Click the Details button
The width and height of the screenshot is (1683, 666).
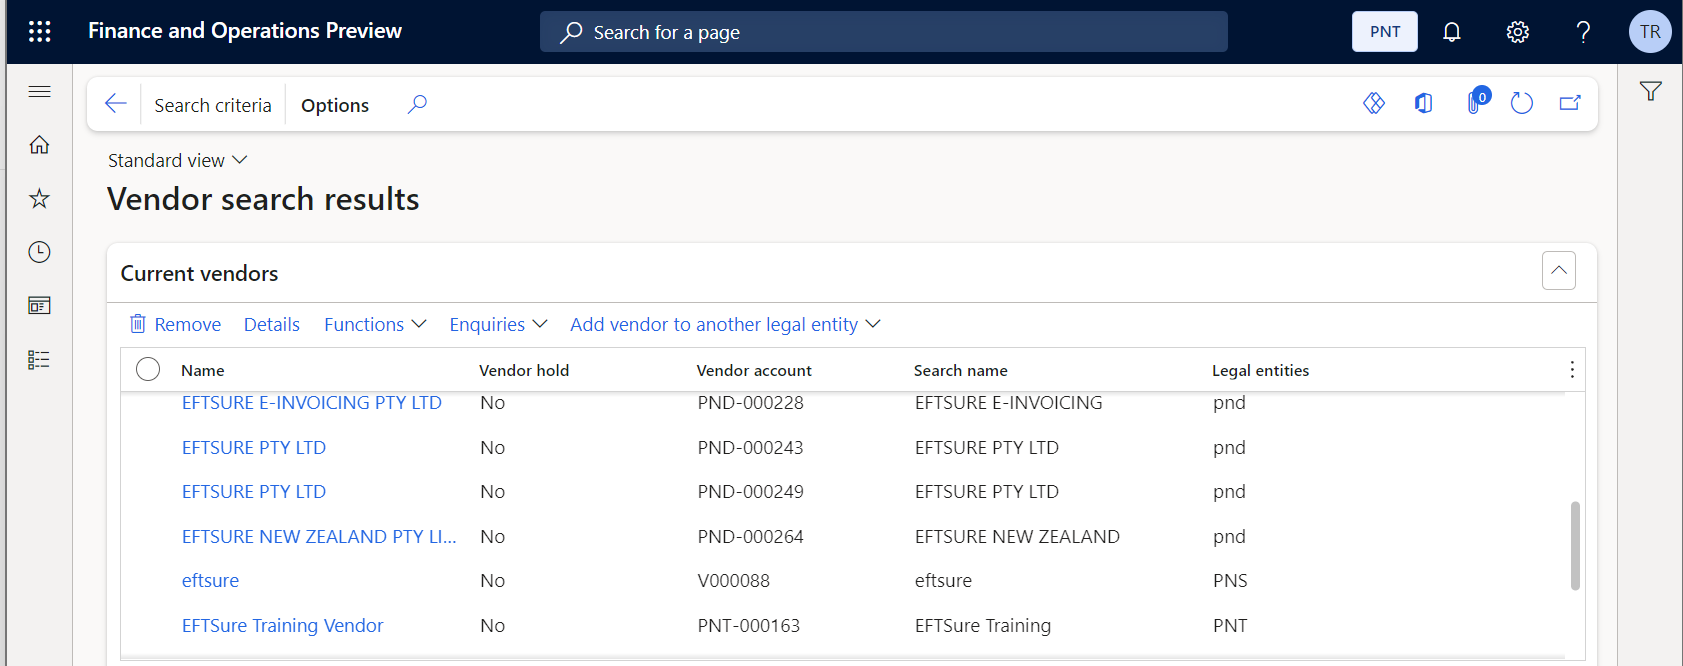[272, 324]
